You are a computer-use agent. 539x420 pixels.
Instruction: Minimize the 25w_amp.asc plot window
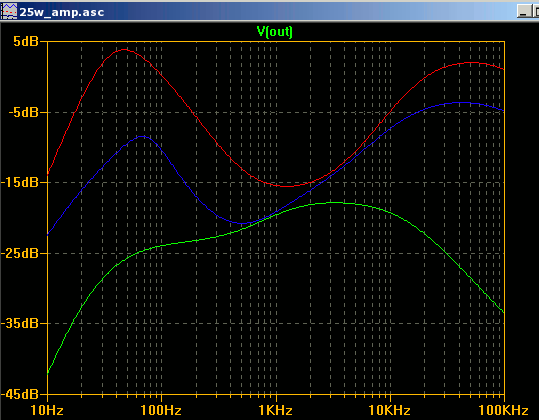click(x=523, y=11)
